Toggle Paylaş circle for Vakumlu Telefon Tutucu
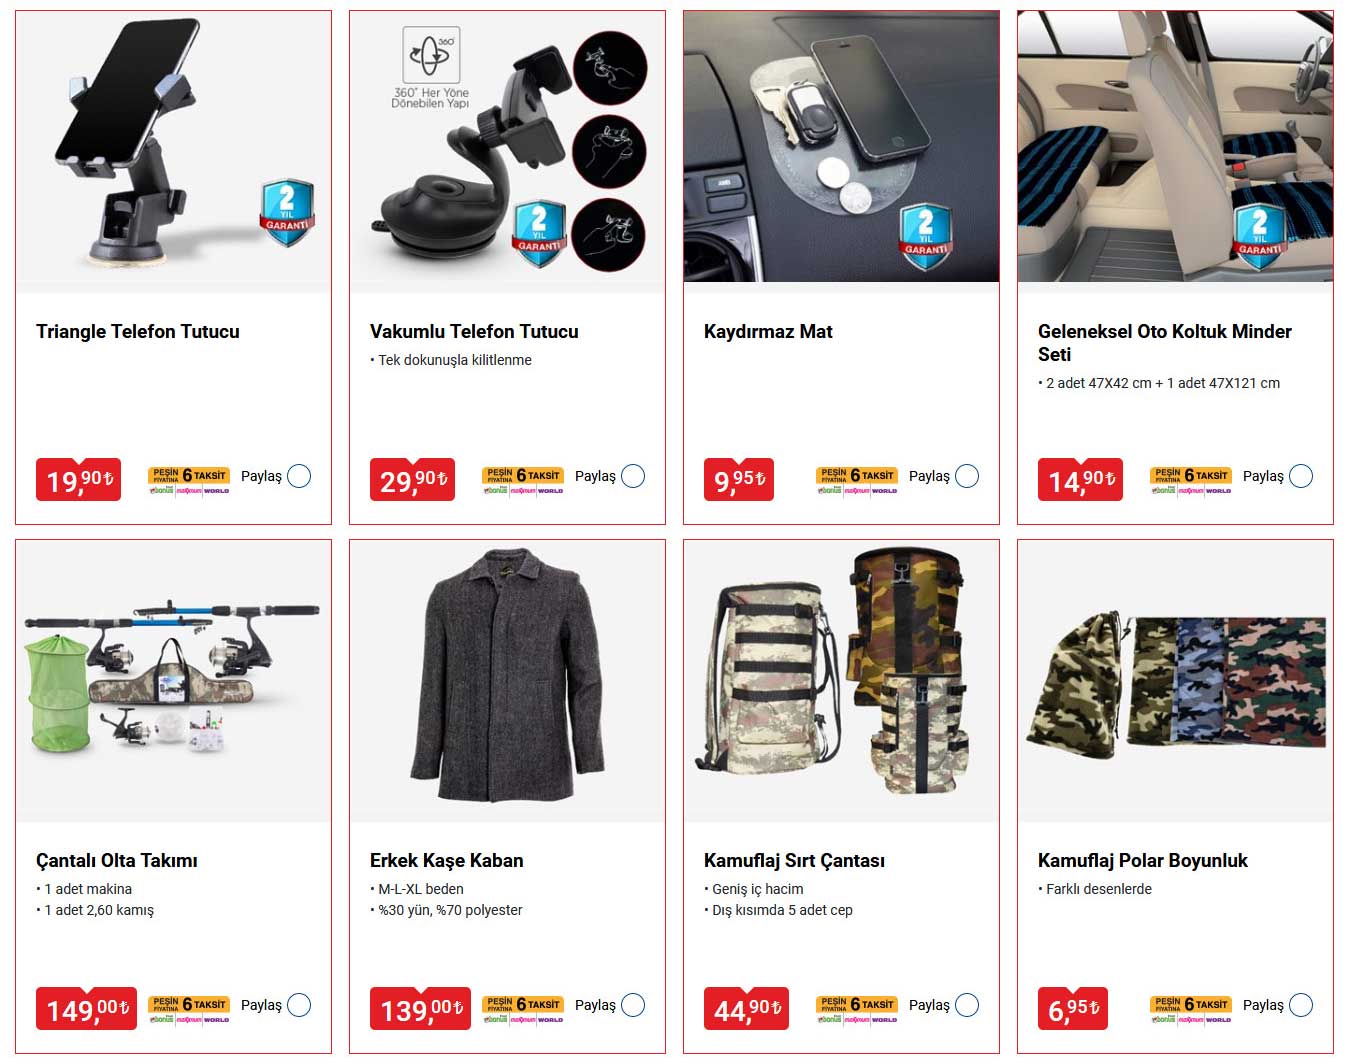This screenshot has width=1348, height=1063. [633, 476]
